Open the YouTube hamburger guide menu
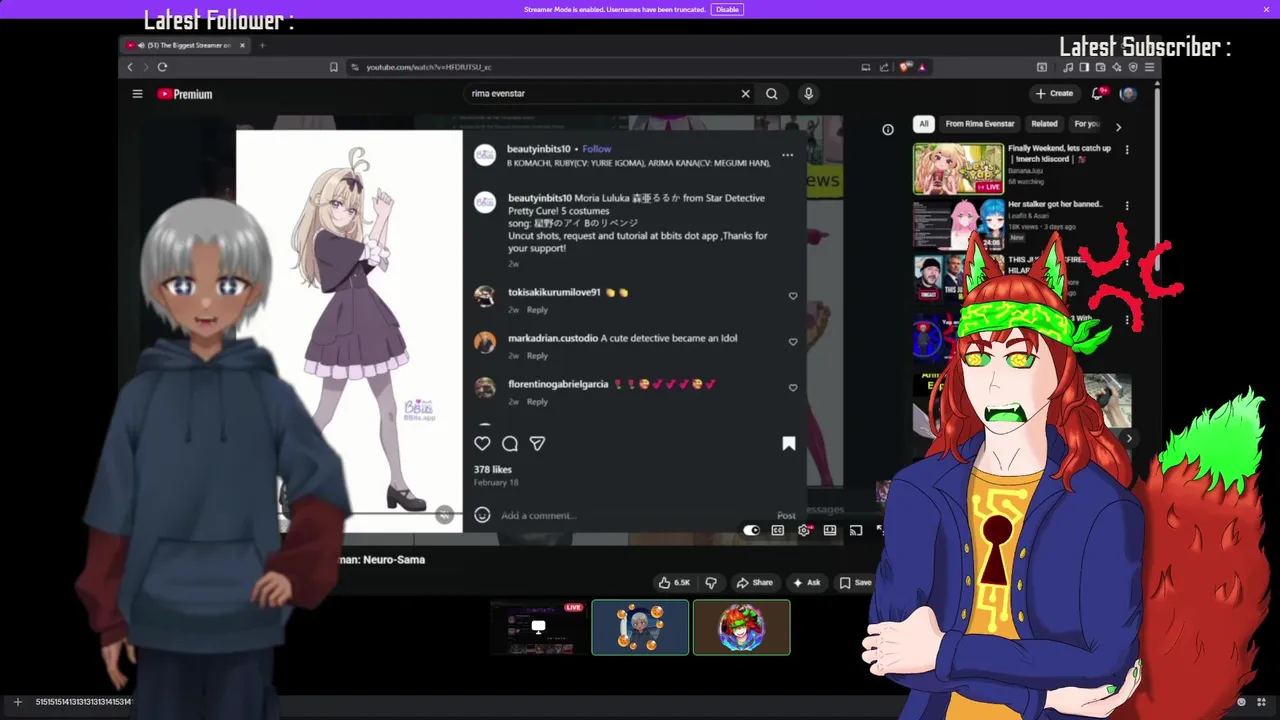The image size is (1280, 720). tap(137, 94)
